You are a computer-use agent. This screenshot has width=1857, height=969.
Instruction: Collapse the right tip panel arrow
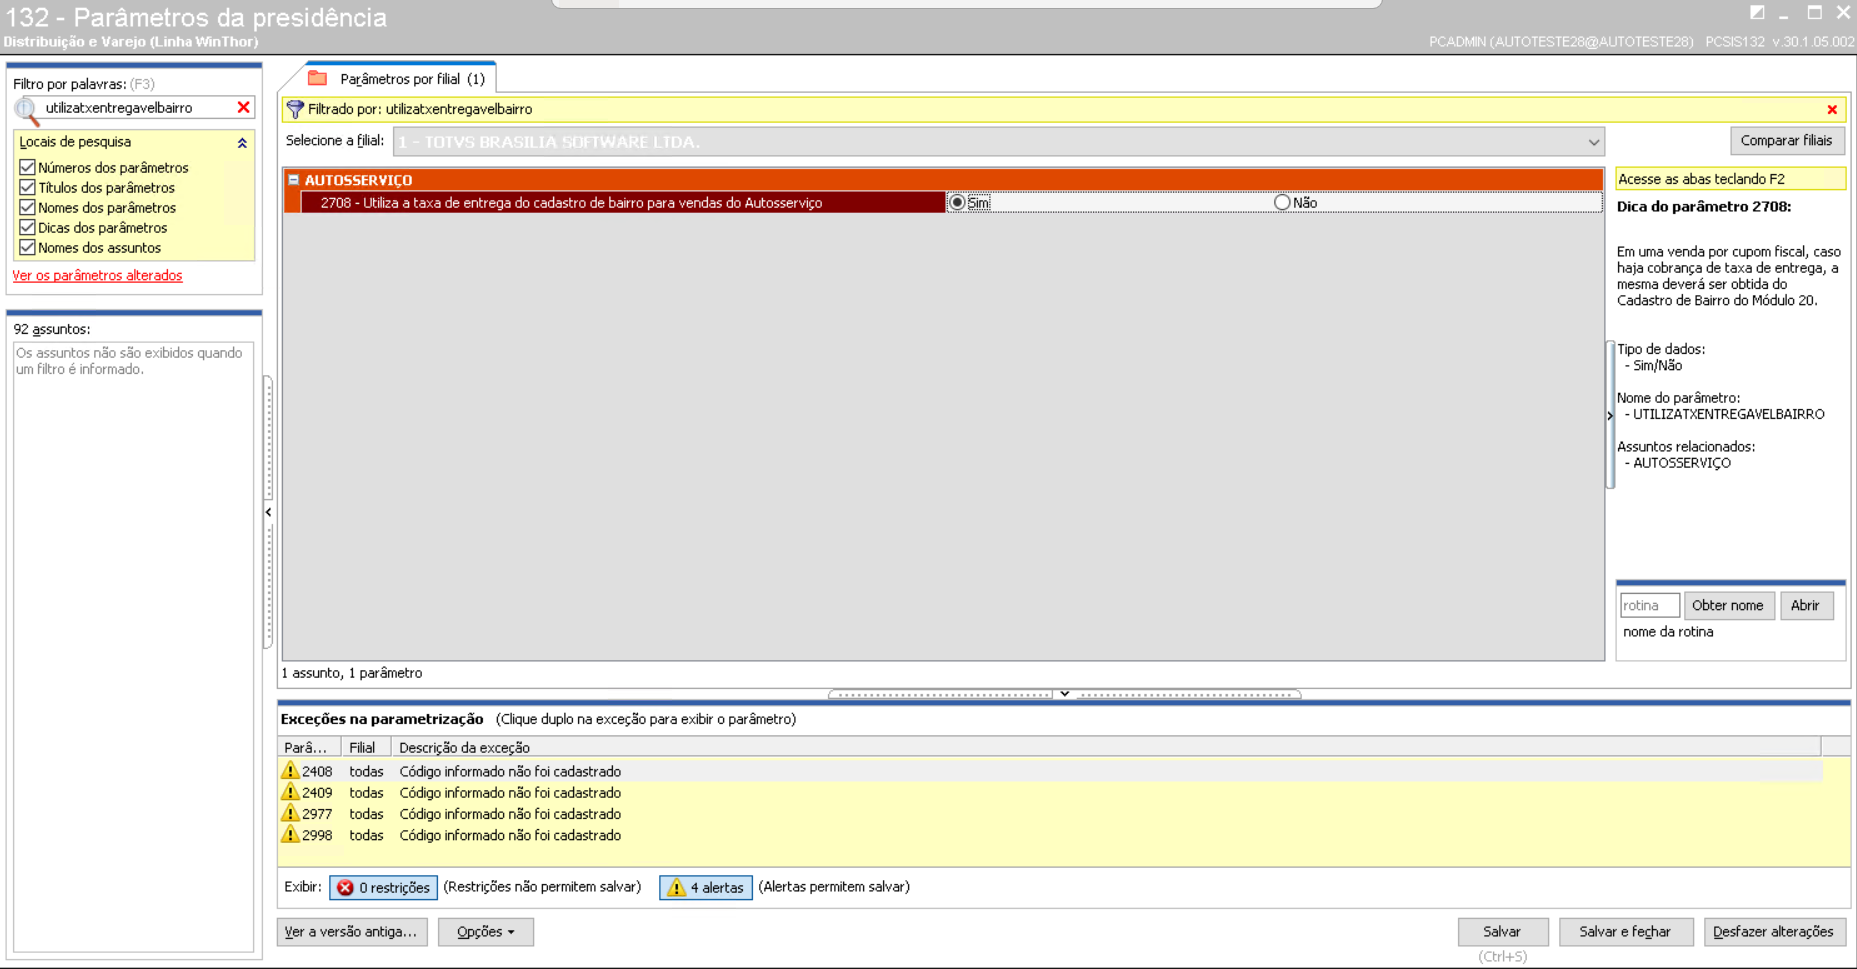point(1610,415)
